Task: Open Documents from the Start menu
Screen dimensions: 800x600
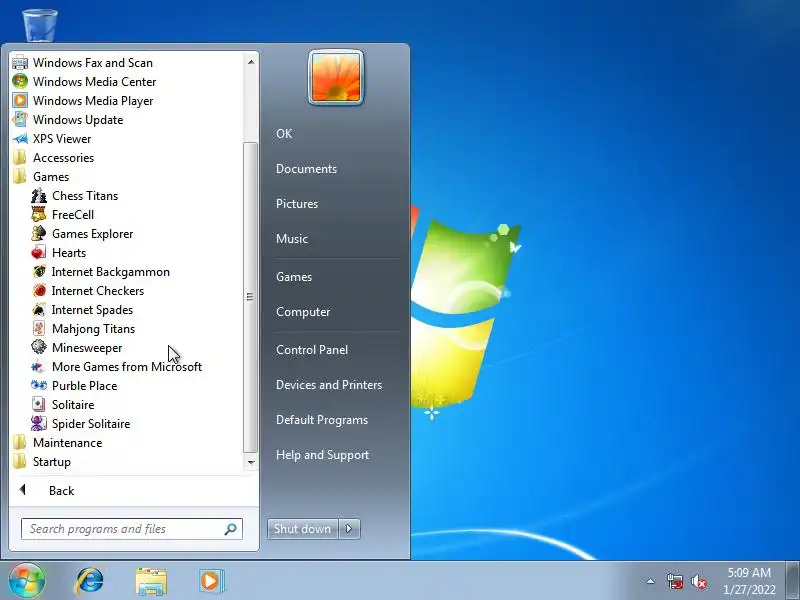Action: (x=306, y=169)
